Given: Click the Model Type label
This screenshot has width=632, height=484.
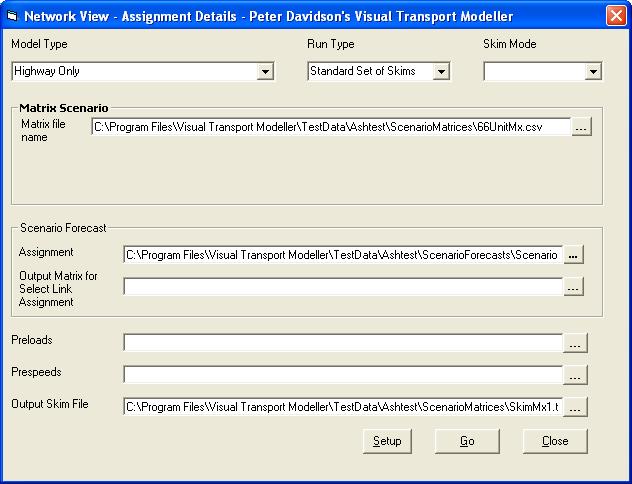Looking at the screenshot, I should [x=39, y=44].
